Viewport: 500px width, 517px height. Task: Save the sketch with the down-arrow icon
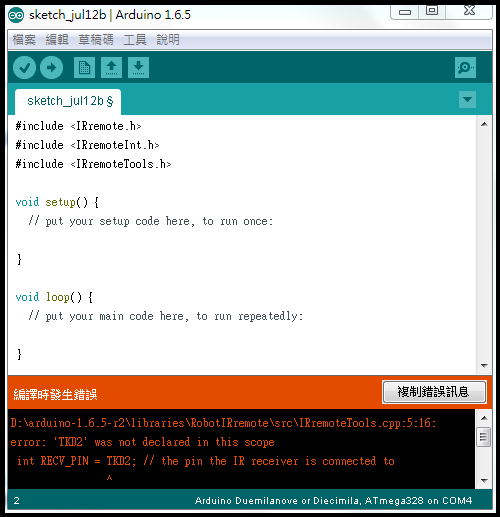point(138,68)
